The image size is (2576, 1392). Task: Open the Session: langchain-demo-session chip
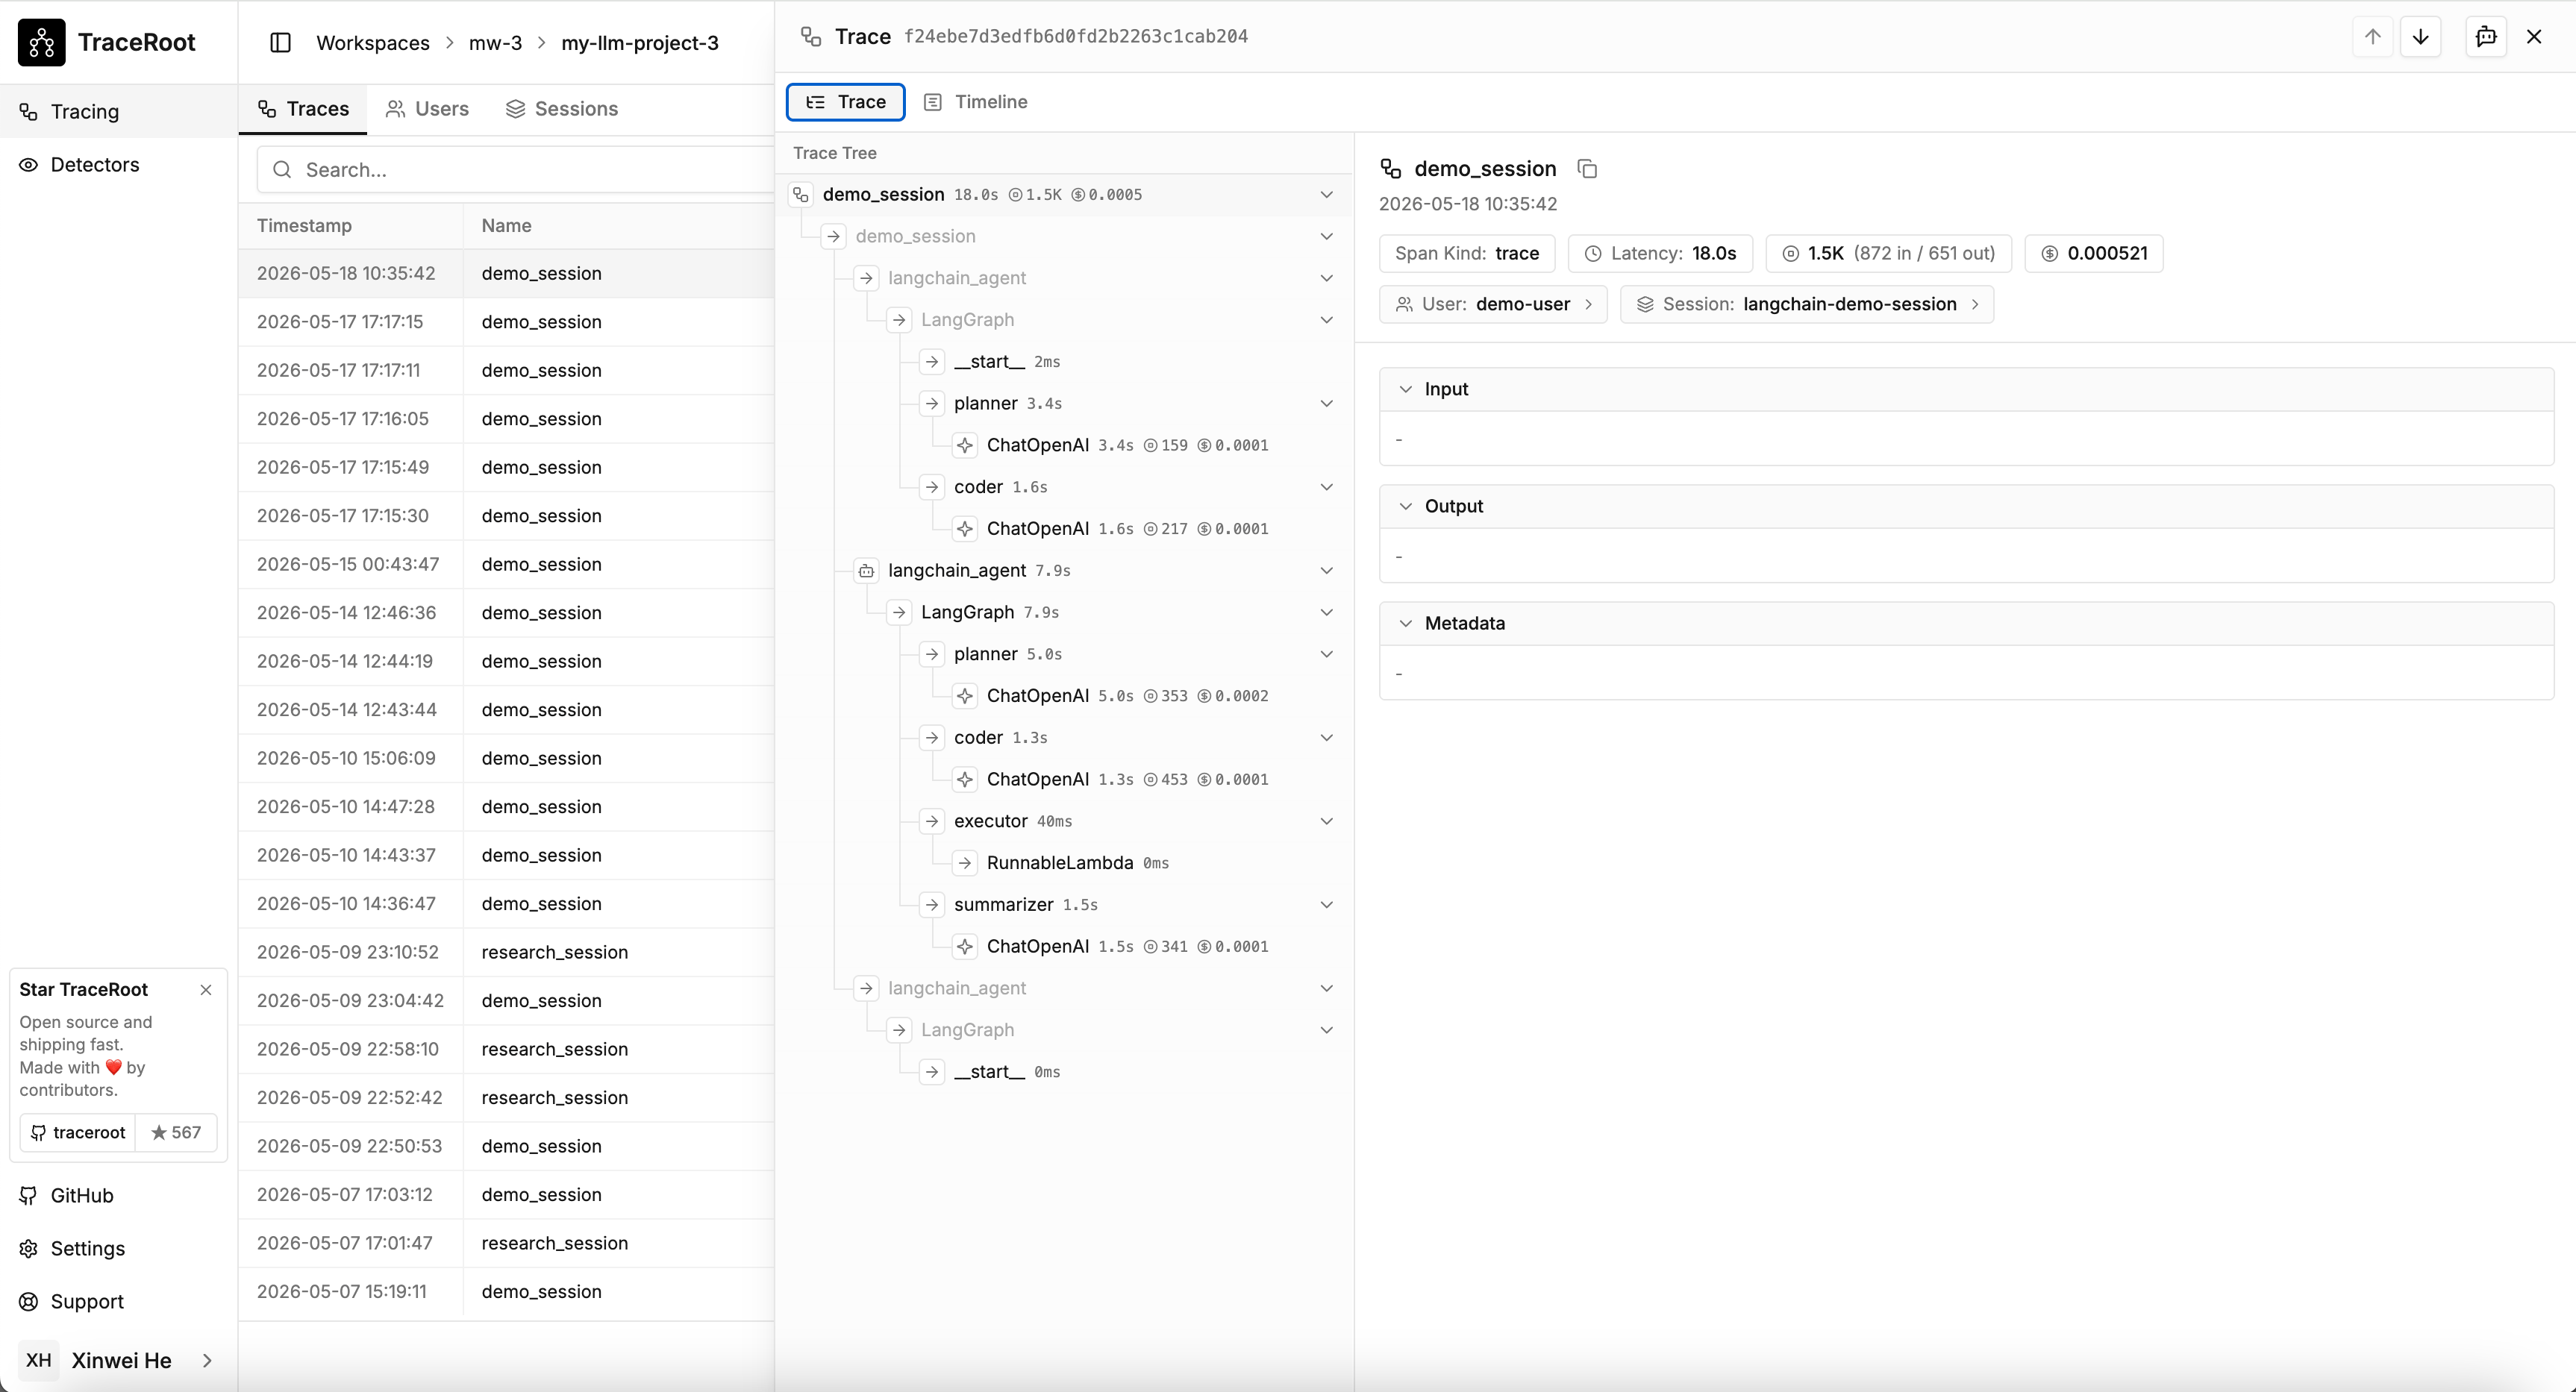tap(1807, 304)
